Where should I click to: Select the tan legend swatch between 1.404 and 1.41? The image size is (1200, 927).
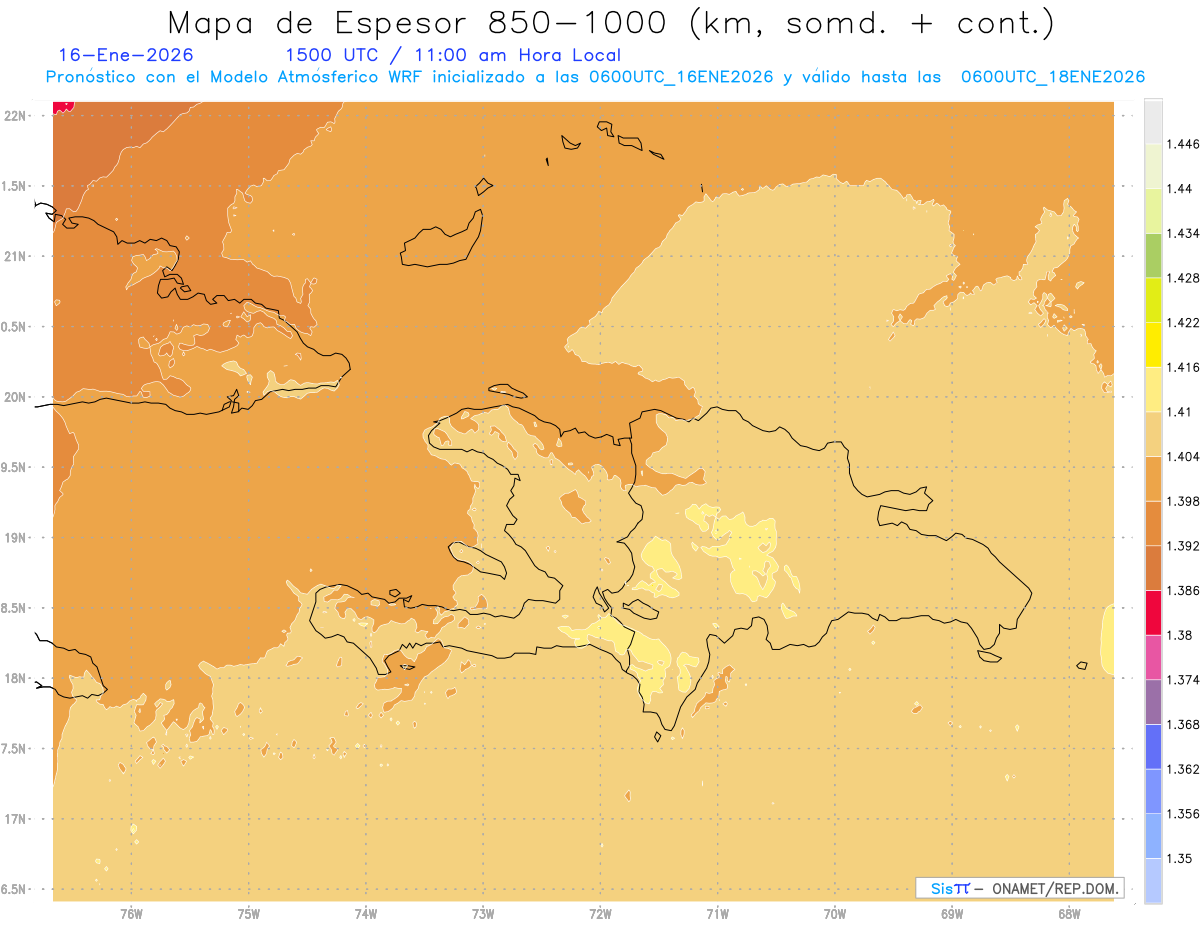tap(1153, 434)
